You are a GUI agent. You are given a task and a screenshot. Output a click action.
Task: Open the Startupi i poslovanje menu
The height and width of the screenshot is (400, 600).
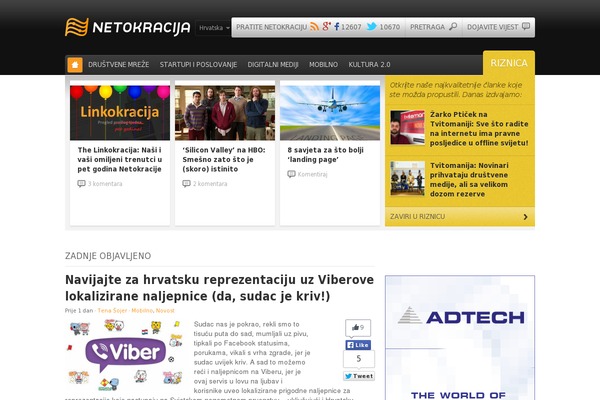pos(198,65)
